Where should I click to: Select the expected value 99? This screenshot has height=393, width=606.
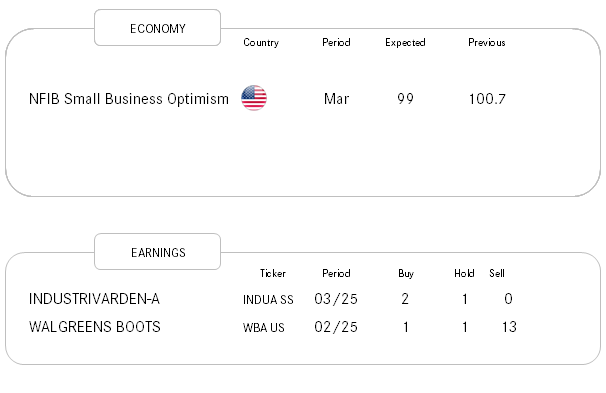click(405, 99)
